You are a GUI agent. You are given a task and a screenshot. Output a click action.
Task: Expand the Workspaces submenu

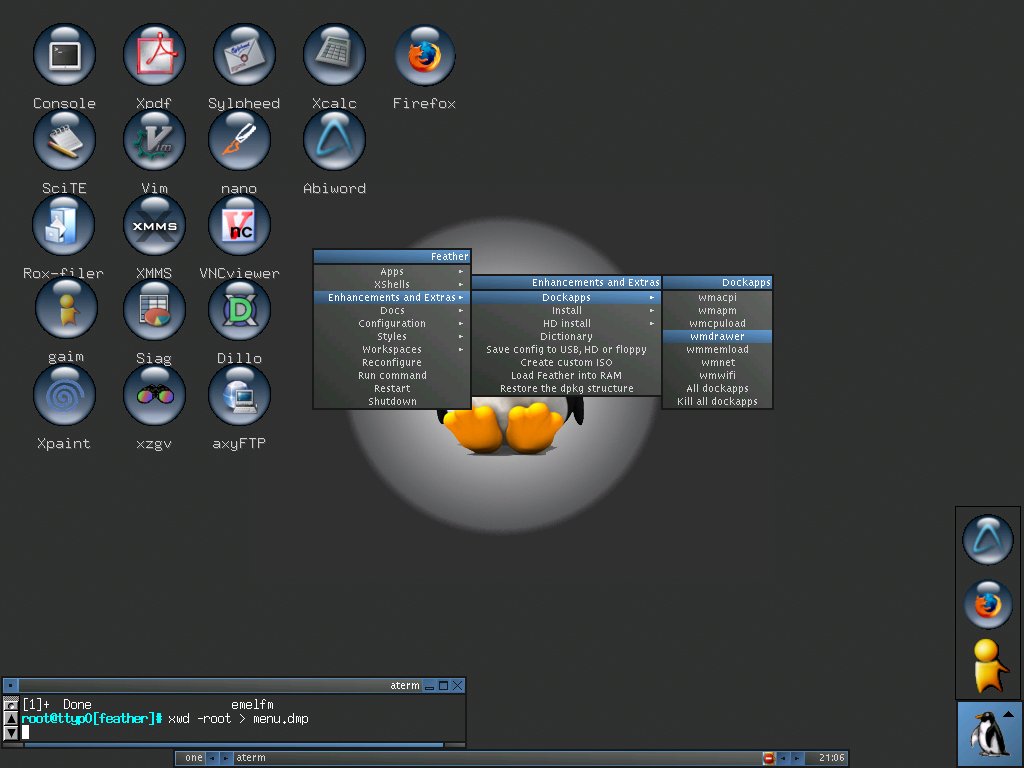click(392, 349)
